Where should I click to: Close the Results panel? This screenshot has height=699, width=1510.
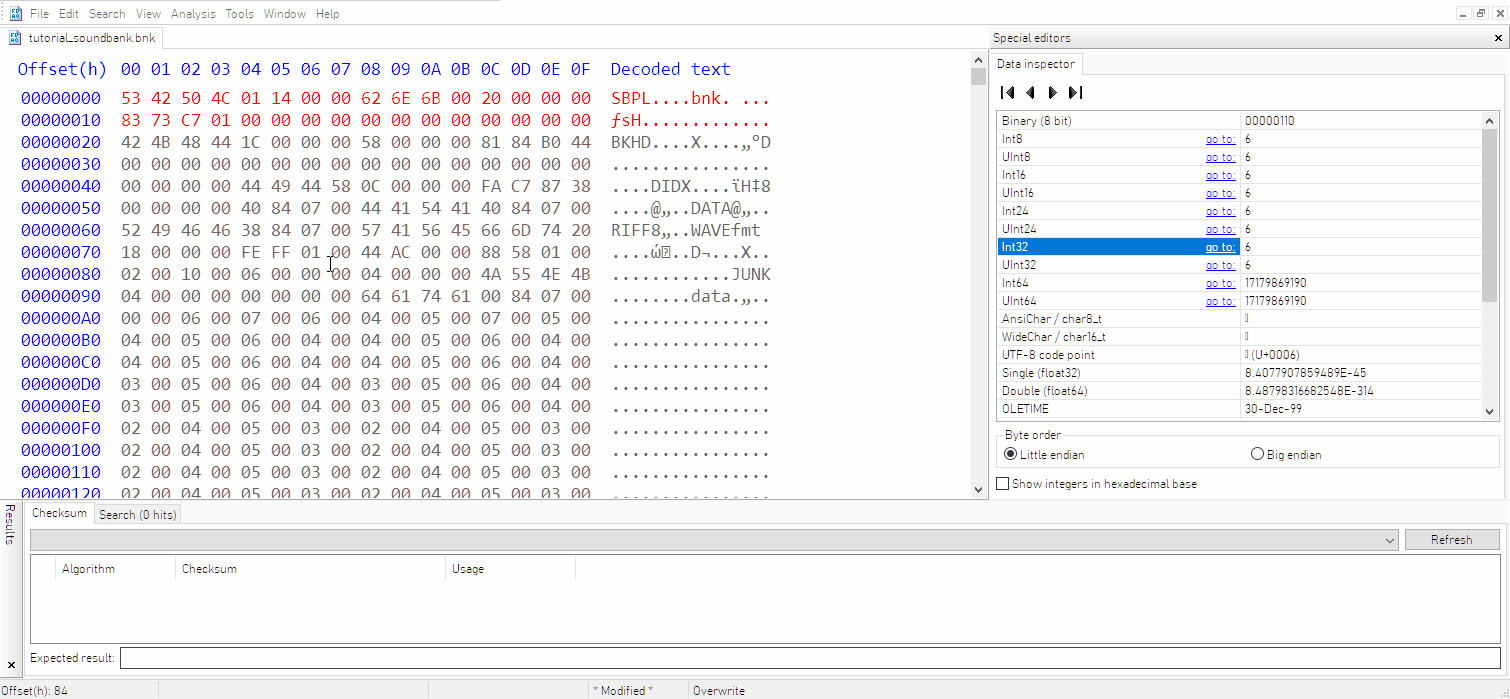pyautogui.click(x=11, y=663)
